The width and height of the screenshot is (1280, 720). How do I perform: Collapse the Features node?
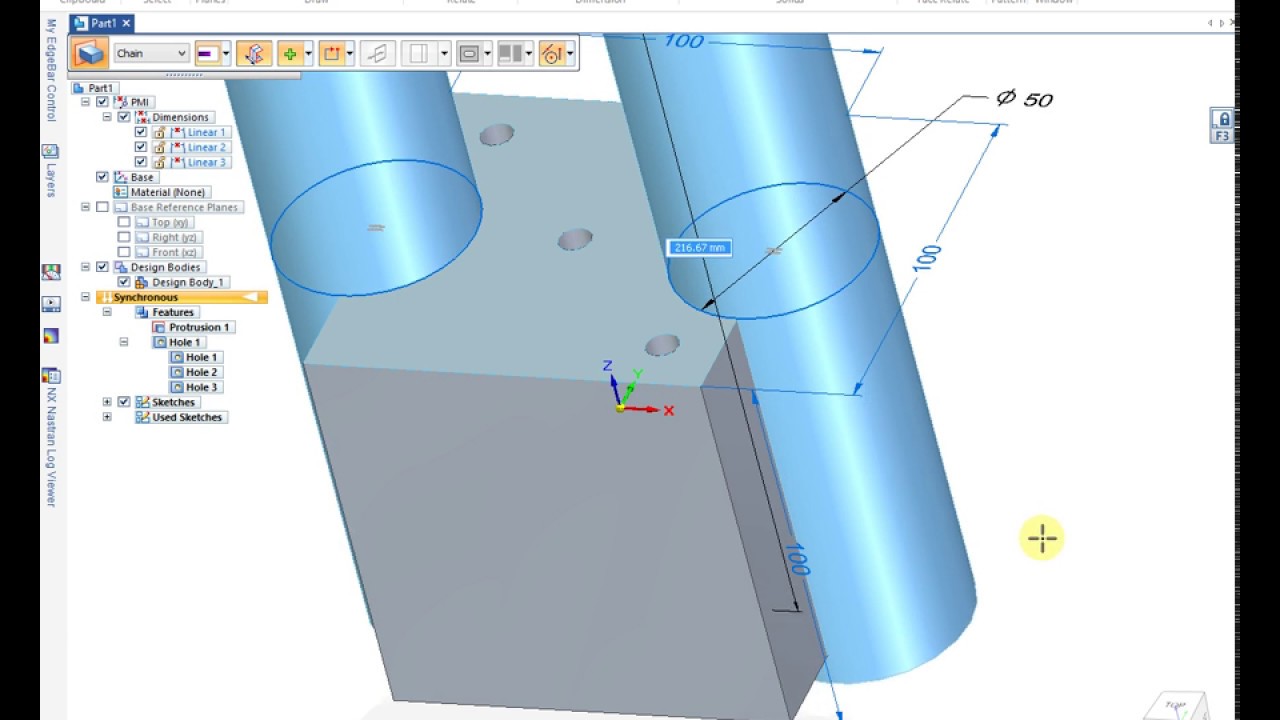(x=107, y=312)
